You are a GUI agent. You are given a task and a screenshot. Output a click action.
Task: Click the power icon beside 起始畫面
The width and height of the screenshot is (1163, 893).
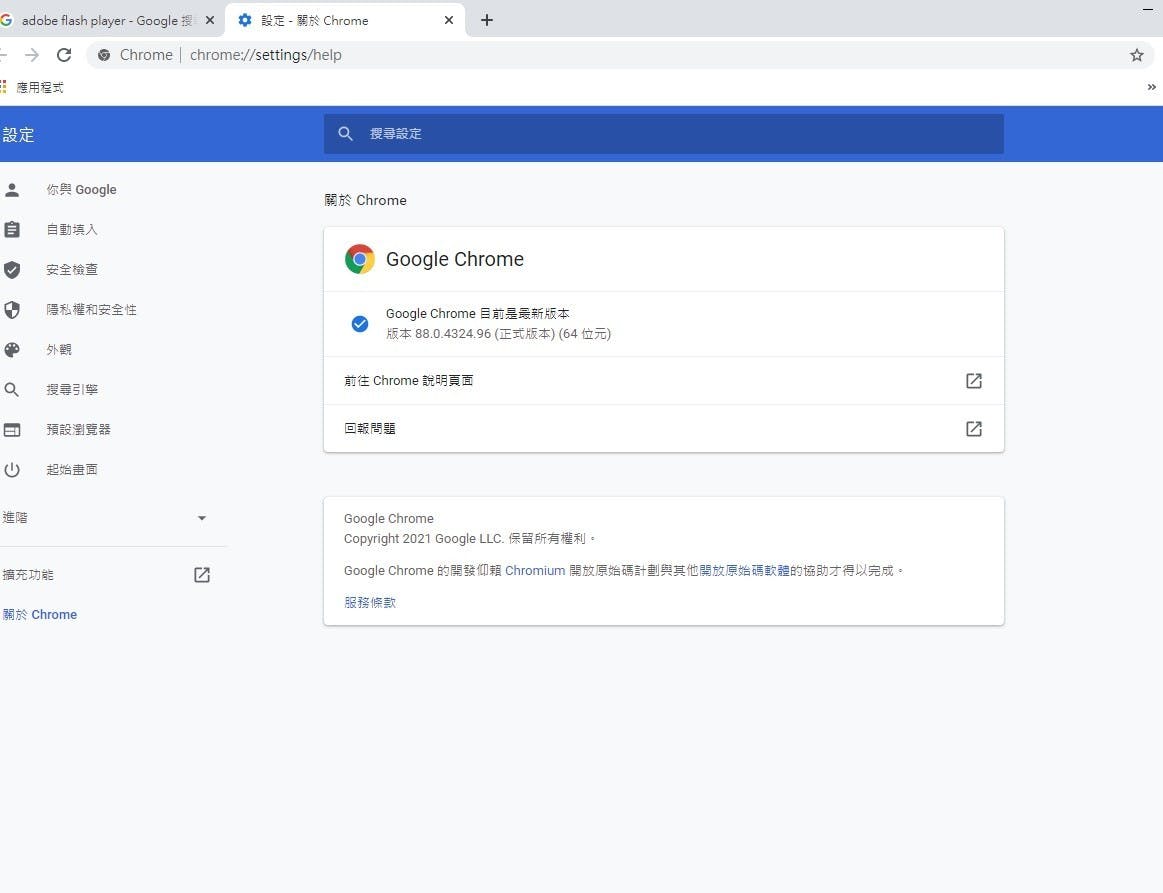[12, 470]
